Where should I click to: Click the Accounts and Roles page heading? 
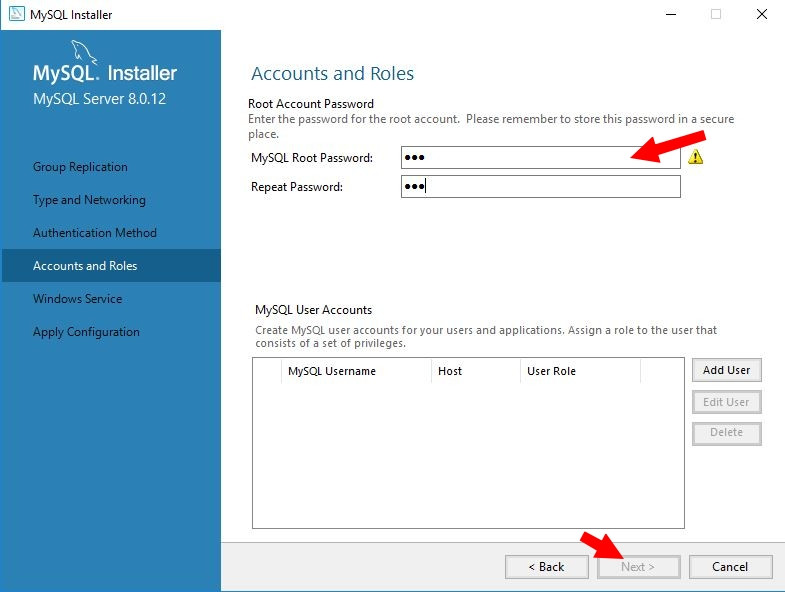coord(332,74)
